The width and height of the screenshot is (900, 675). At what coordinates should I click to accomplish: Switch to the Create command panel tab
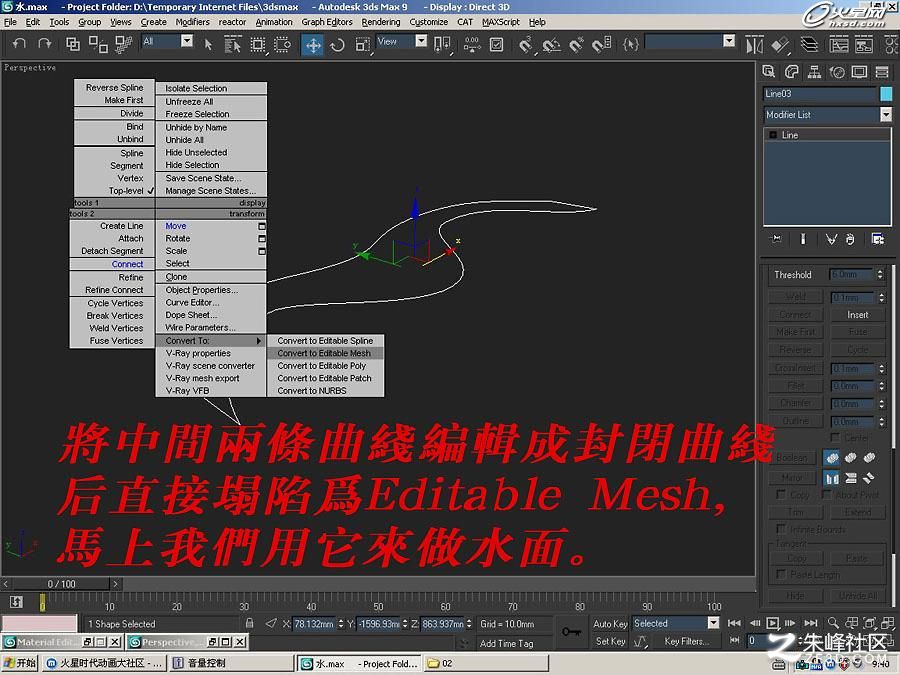click(769, 71)
